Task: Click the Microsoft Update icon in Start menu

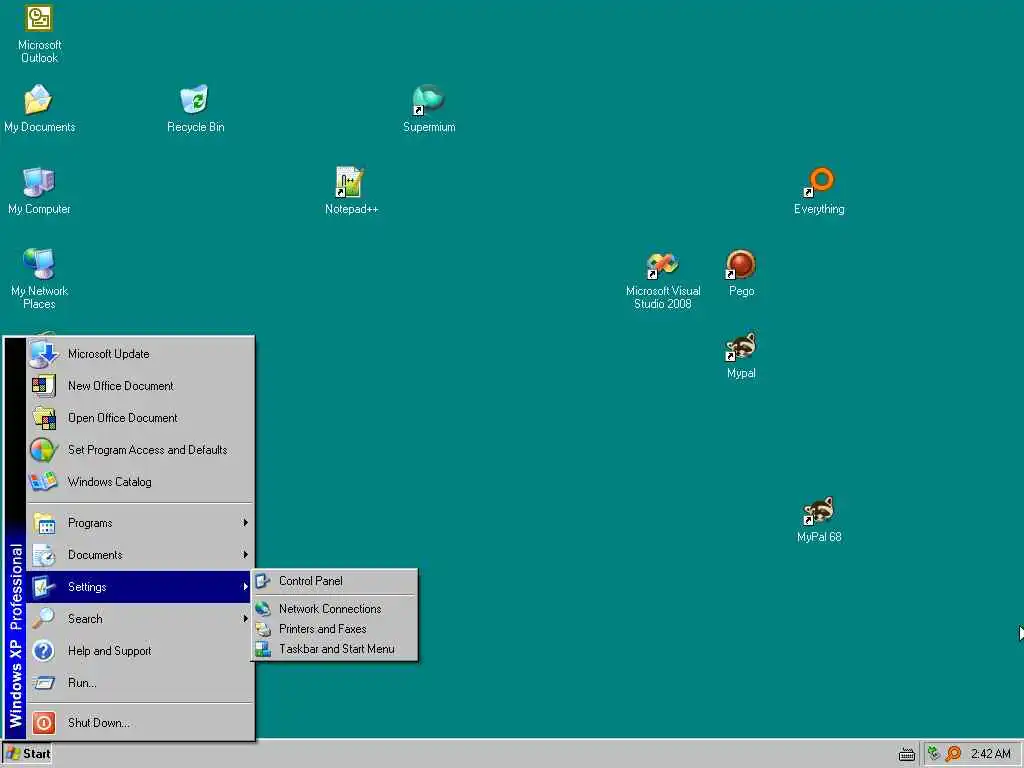Action: pyautogui.click(x=44, y=353)
